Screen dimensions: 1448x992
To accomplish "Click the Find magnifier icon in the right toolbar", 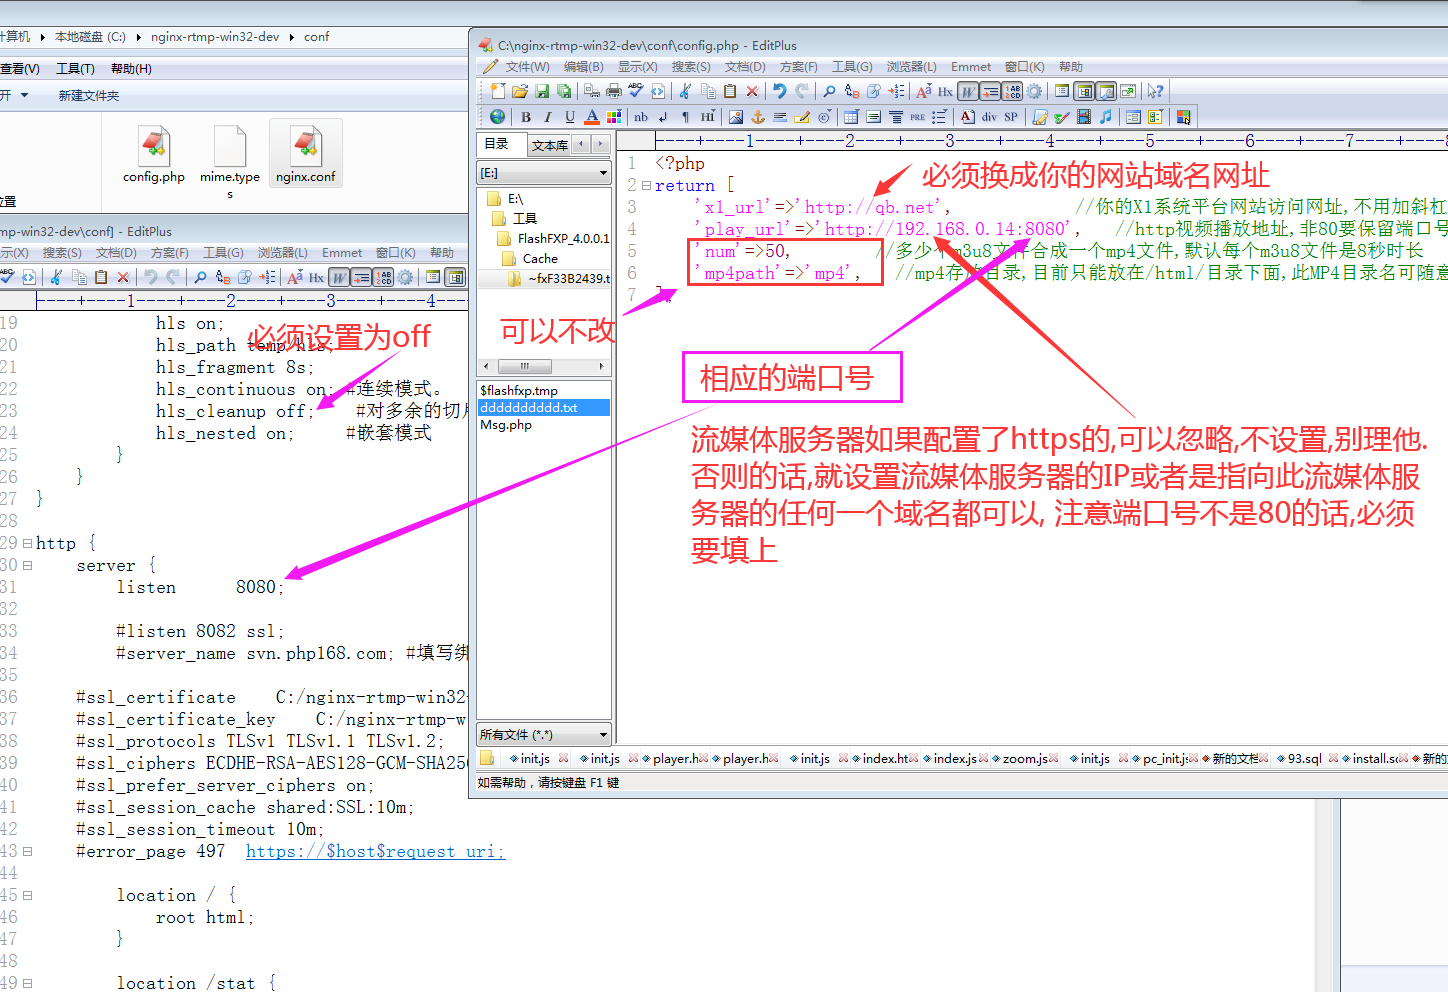I will click(829, 91).
